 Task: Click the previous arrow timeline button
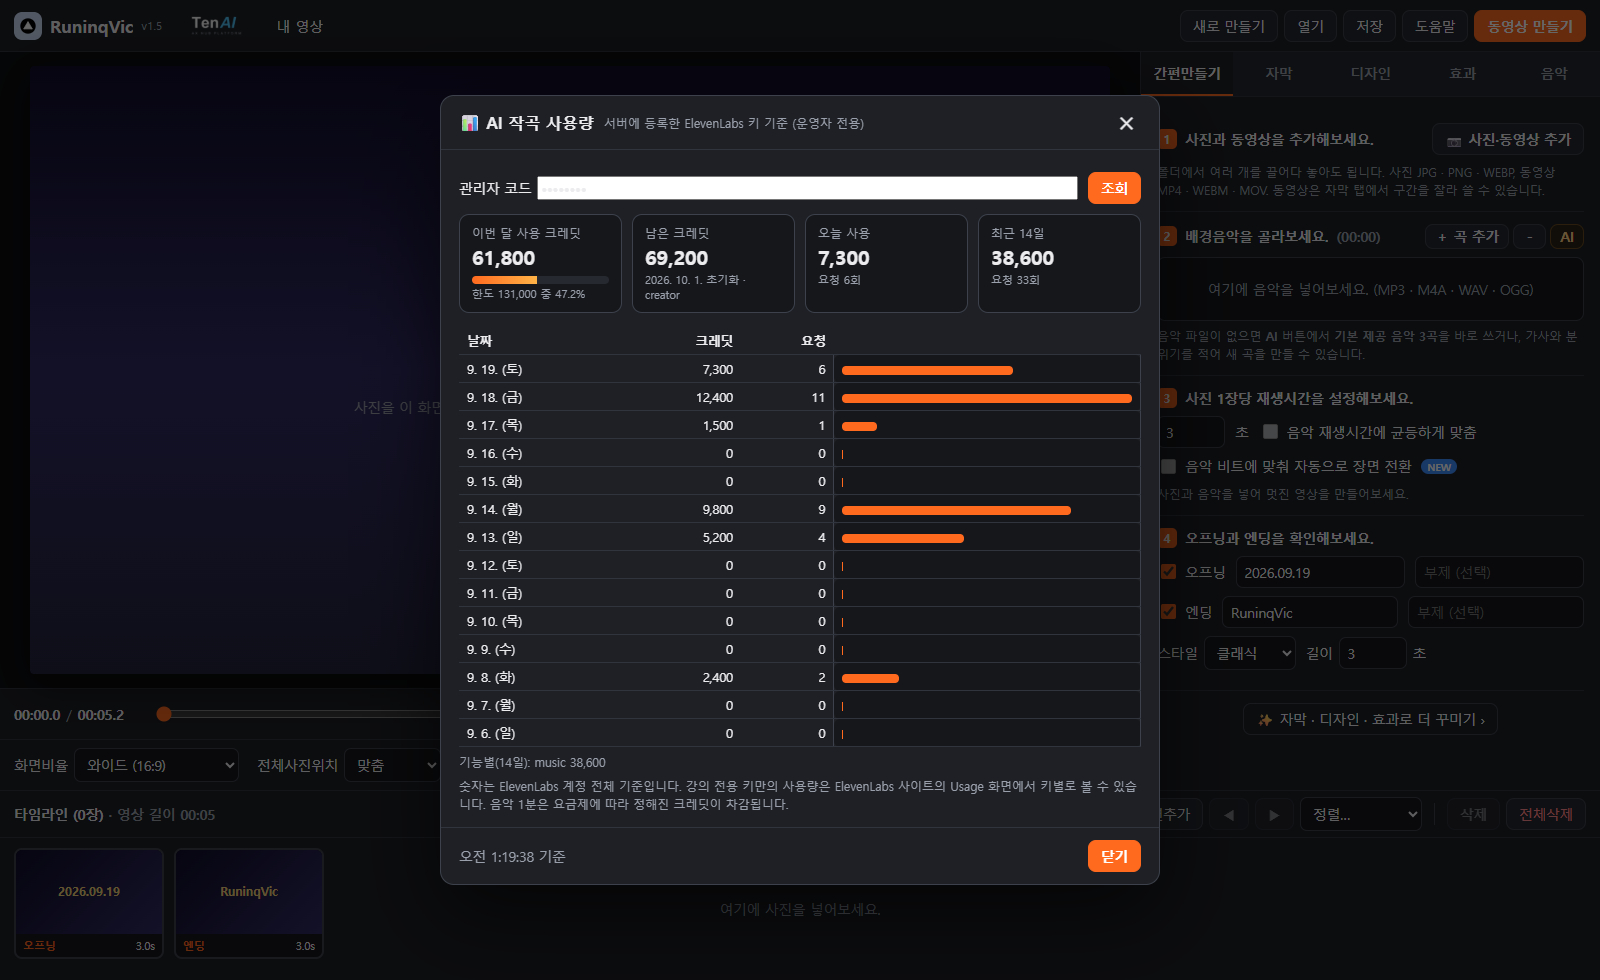(1229, 814)
